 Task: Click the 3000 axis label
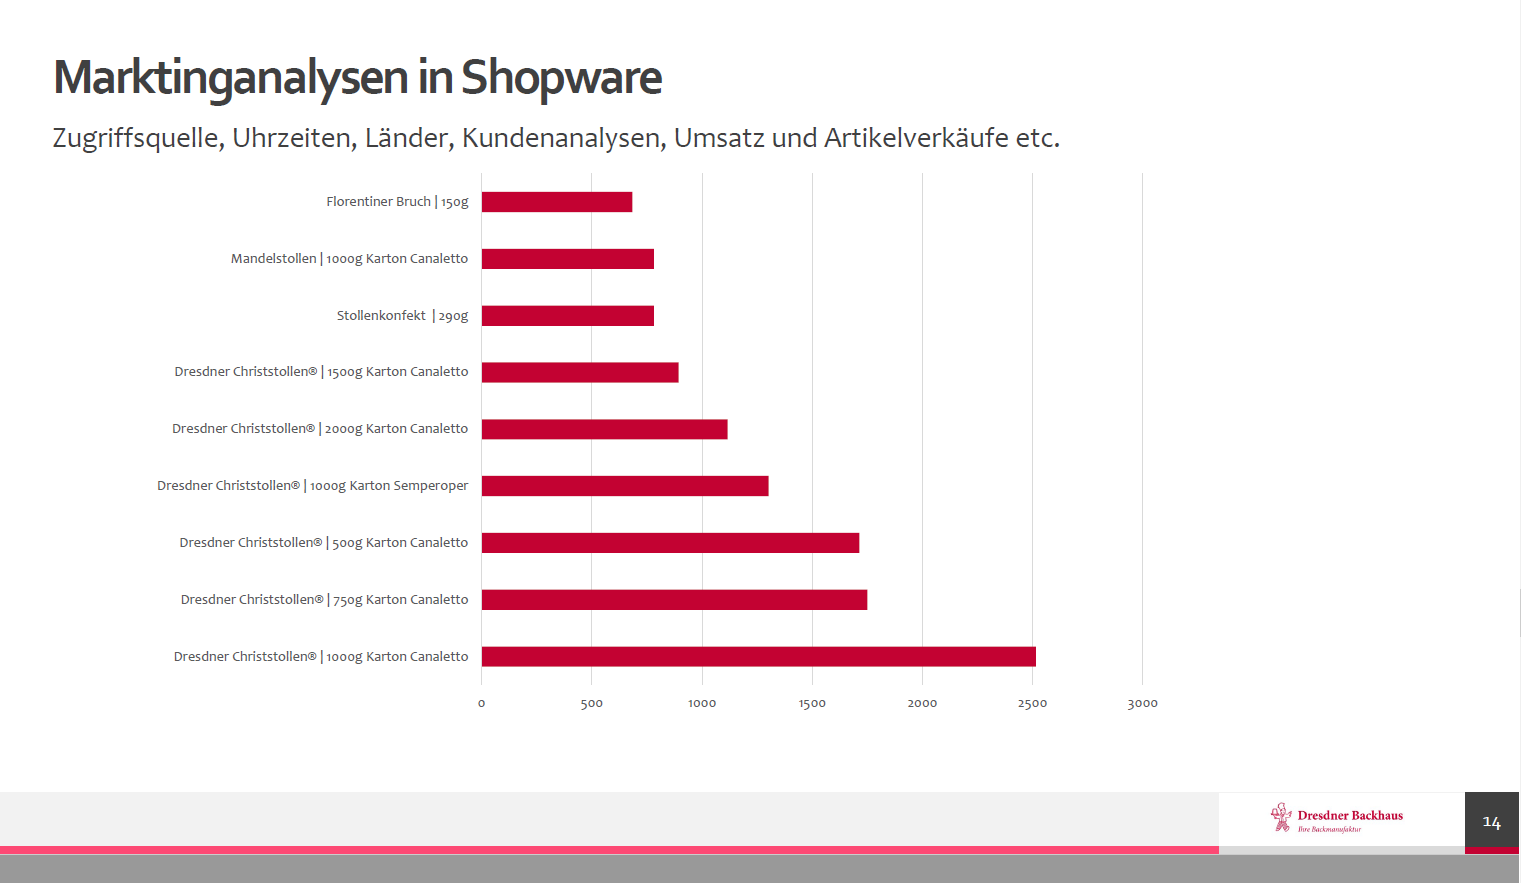point(1142,704)
